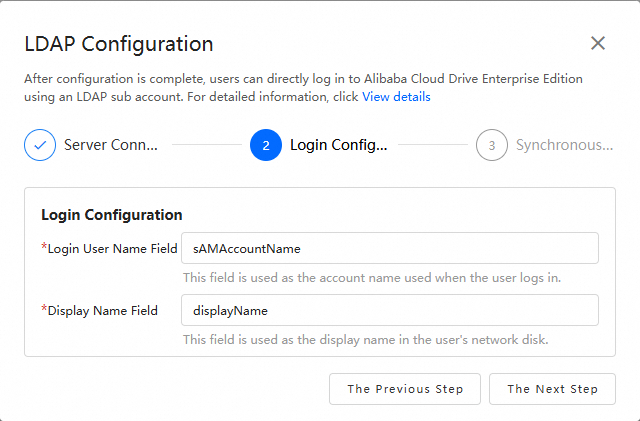Click the network disk display name hint
The width and height of the screenshot is (640, 421).
point(365,339)
